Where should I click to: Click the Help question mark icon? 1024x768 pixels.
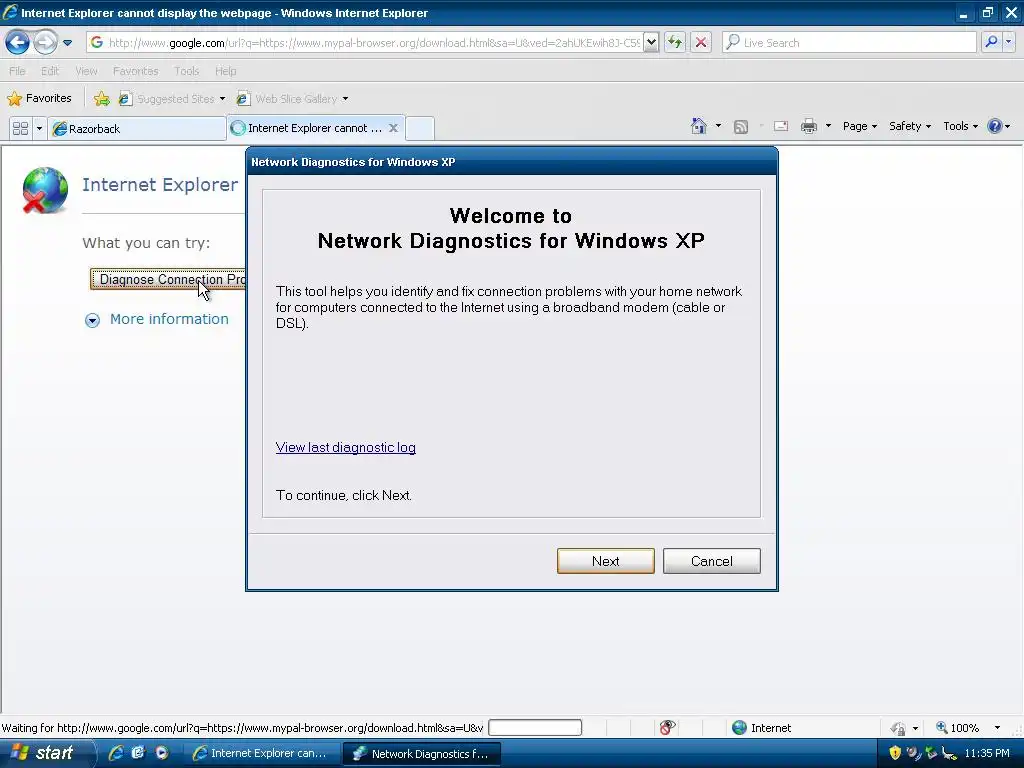[x=994, y=126]
